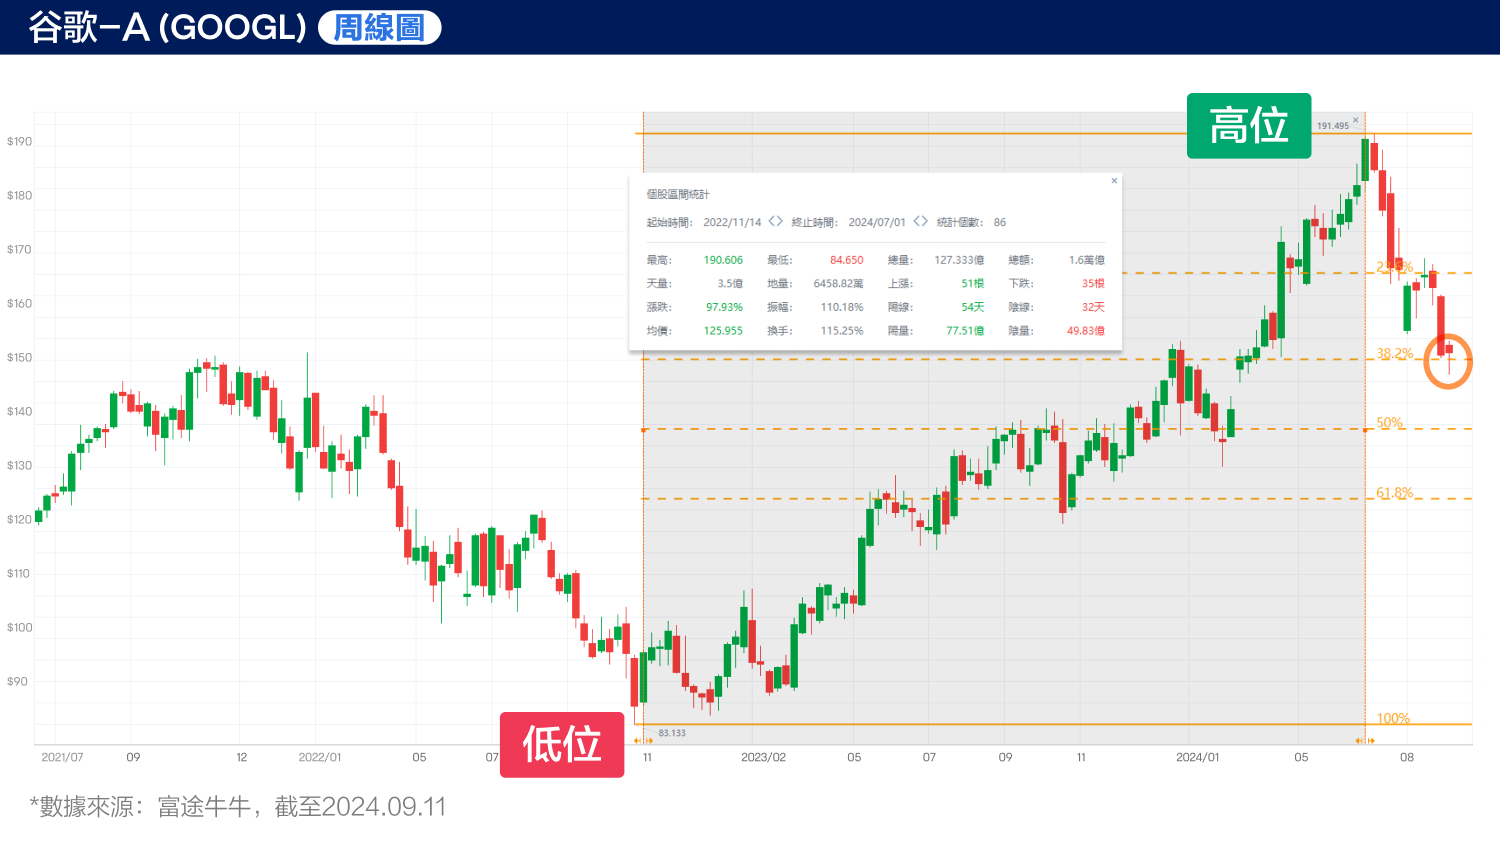Viewport: 1500px width, 850px height.
Task: Click the left arrow beside 終止時間 2024/07/01
Action: click(x=915, y=221)
